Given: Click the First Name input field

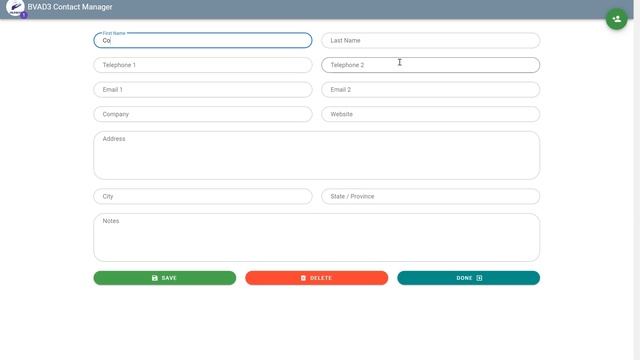Looking at the screenshot, I should [x=203, y=40].
